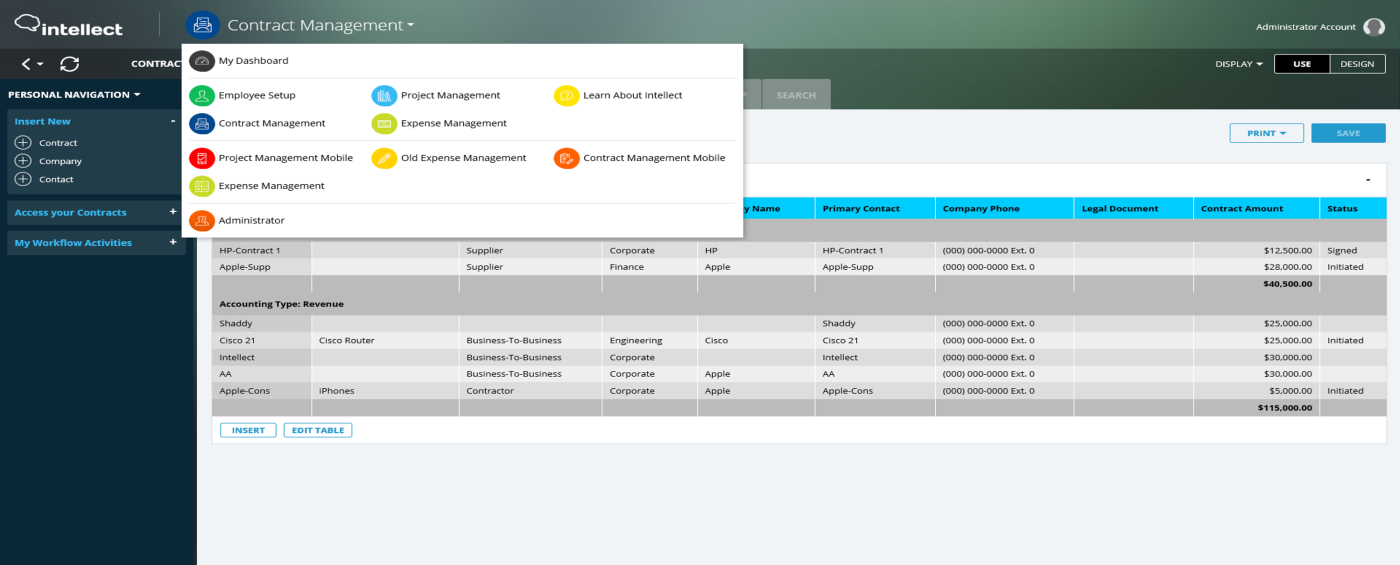1400x565 pixels.
Task: Switch to USE mode
Action: (1302, 64)
